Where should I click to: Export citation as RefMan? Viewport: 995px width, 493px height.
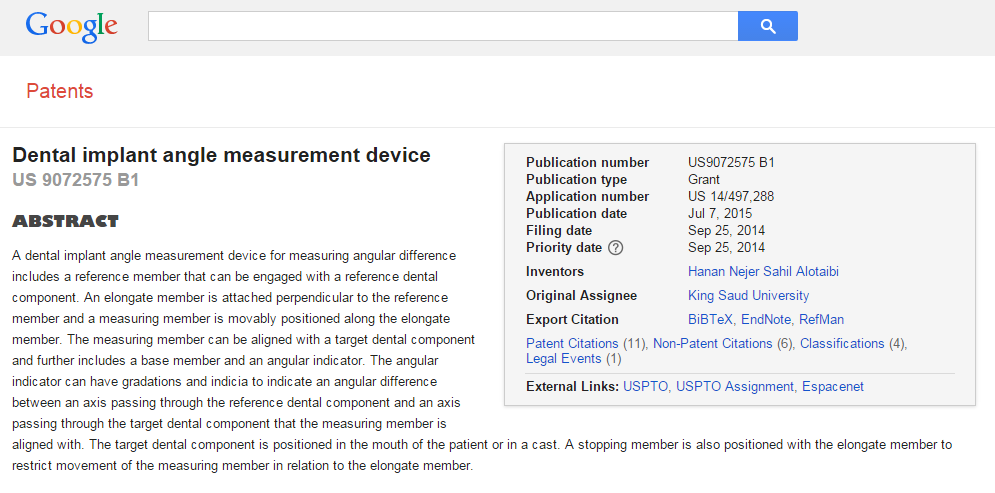(x=821, y=320)
